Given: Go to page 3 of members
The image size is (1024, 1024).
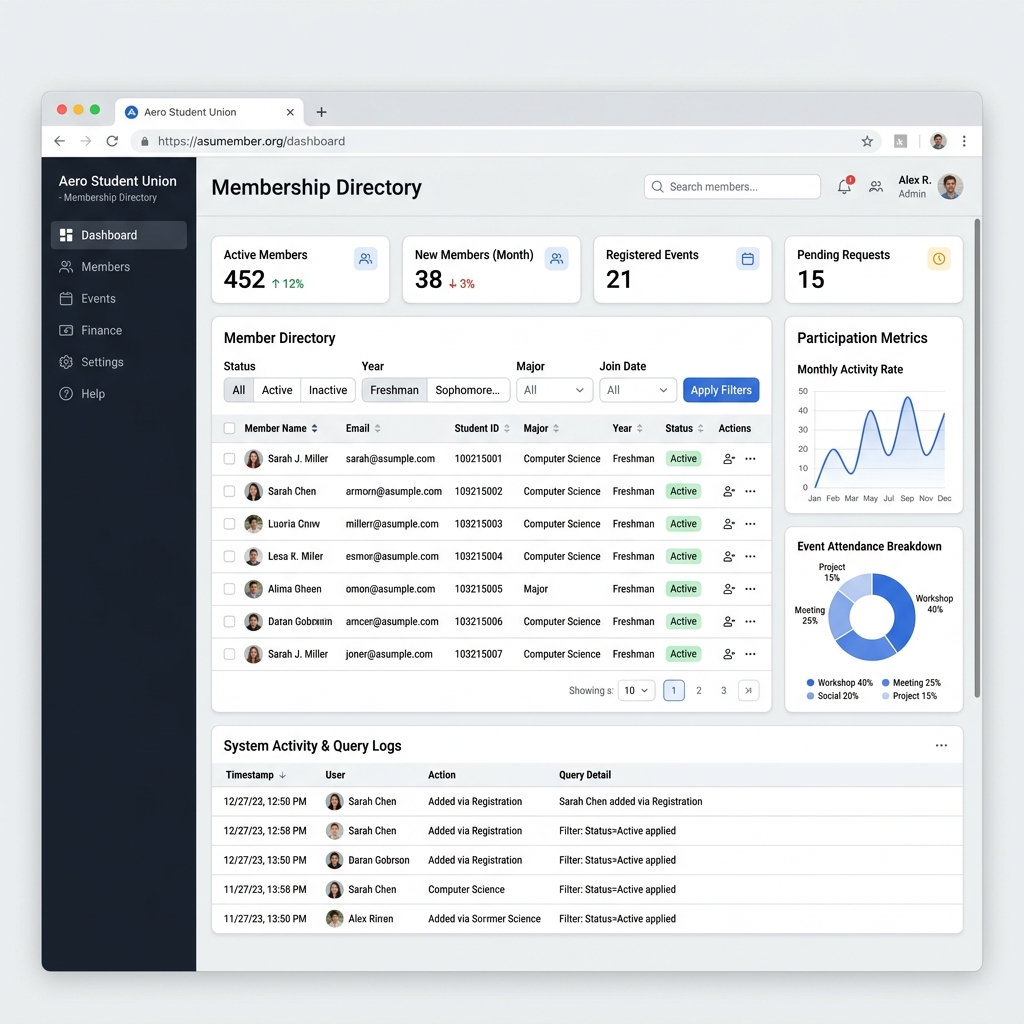Looking at the screenshot, I should [x=724, y=690].
